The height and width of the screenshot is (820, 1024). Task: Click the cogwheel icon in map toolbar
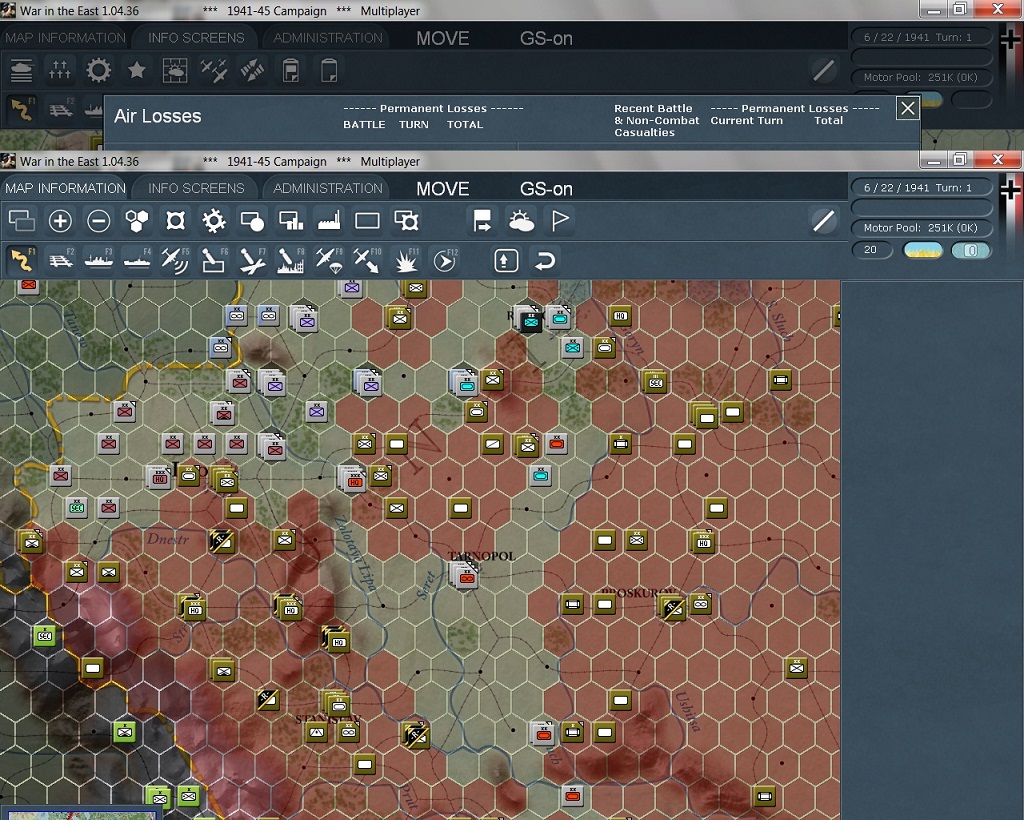[x=214, y=221]
